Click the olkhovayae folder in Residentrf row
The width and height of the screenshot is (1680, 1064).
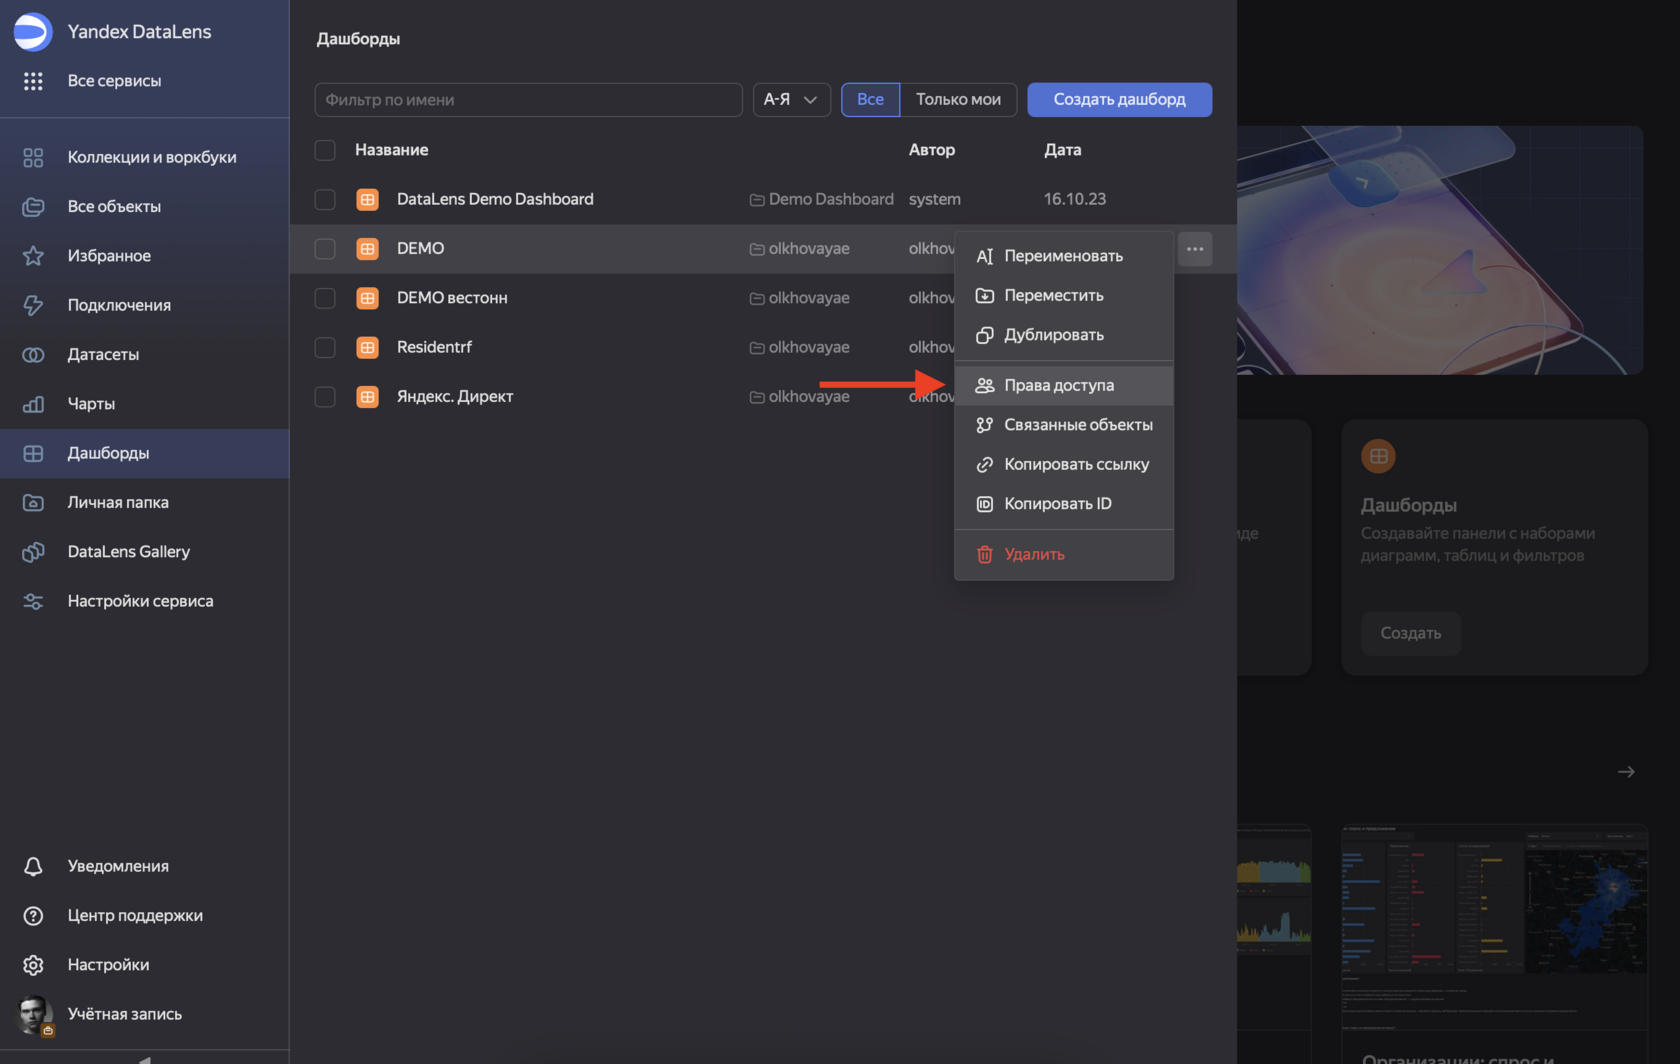[800, 347]
